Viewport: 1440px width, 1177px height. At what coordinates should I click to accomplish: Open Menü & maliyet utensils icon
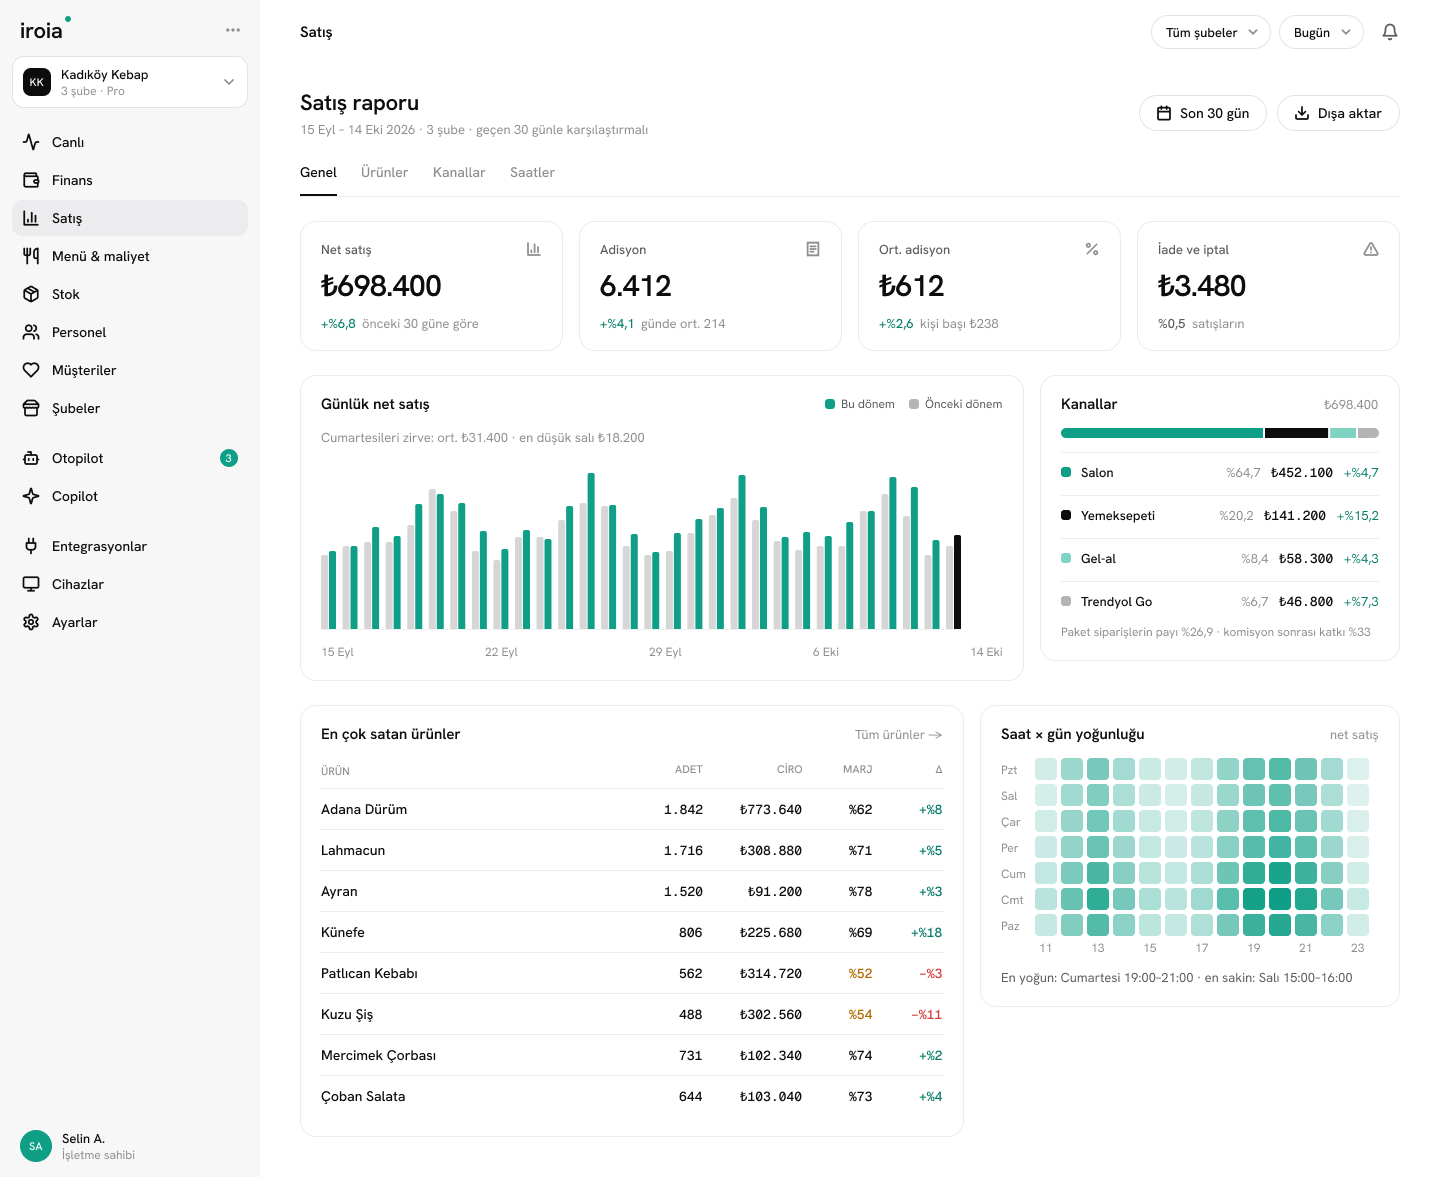click(31, 256)
